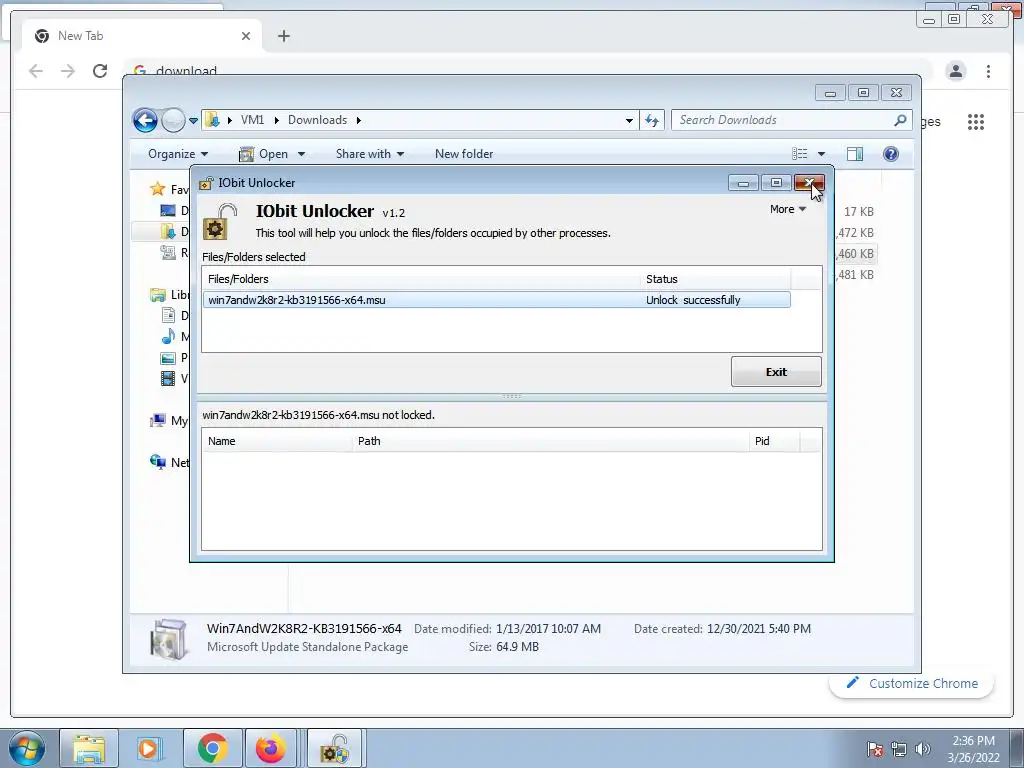Go back in Explorer Downloads window
Image resolution: width=1024 pixels, height=768 pixels.
(145, 120)
